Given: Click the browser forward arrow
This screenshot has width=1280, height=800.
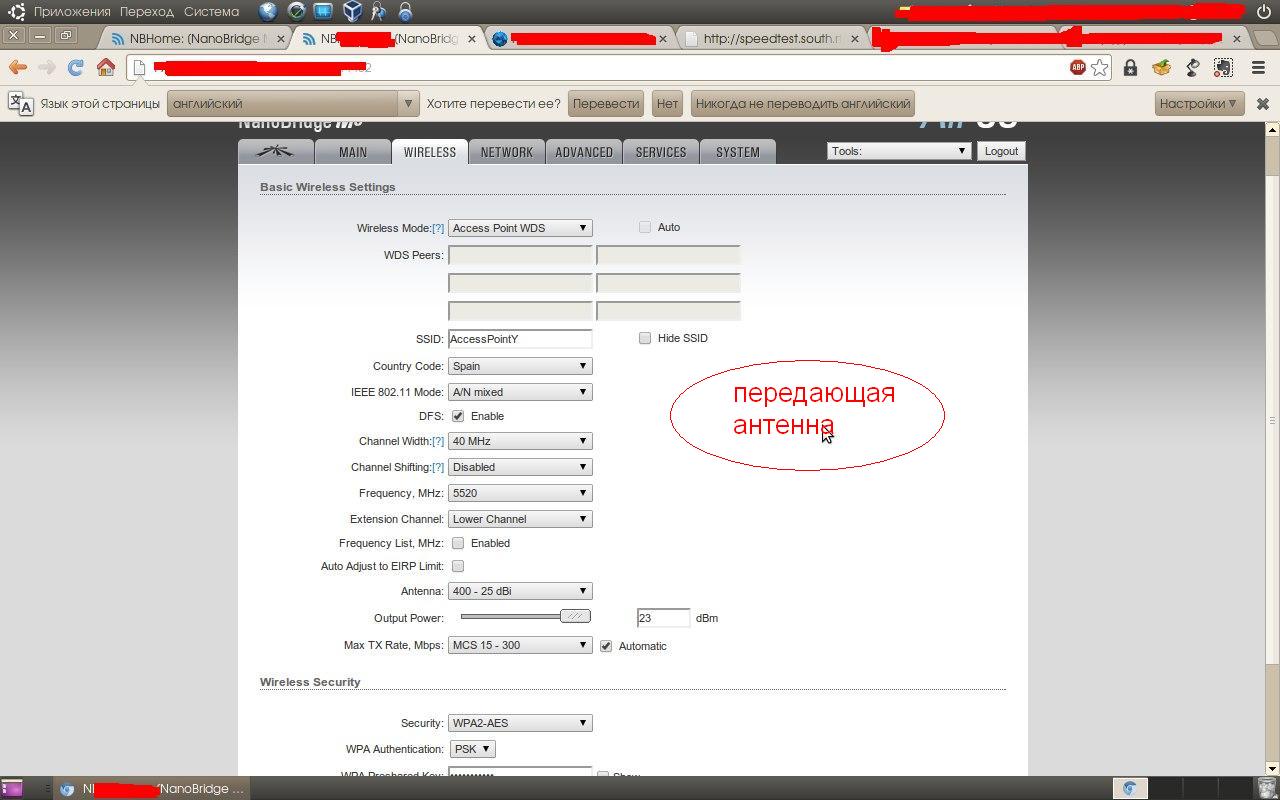Looking at the screenshot, I should [46, 68].
